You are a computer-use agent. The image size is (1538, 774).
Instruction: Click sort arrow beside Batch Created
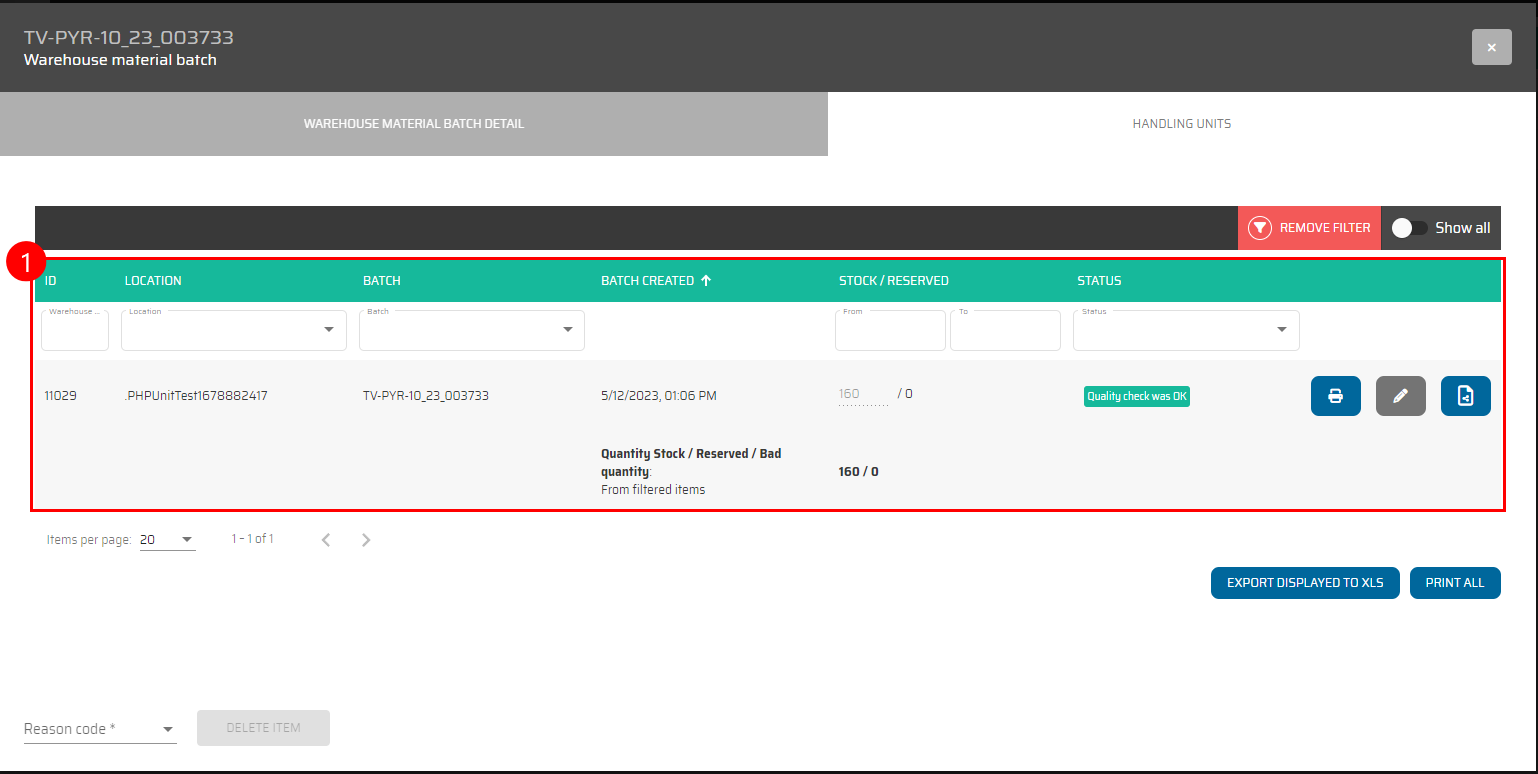pyautogui.click(x=706, y=281)
